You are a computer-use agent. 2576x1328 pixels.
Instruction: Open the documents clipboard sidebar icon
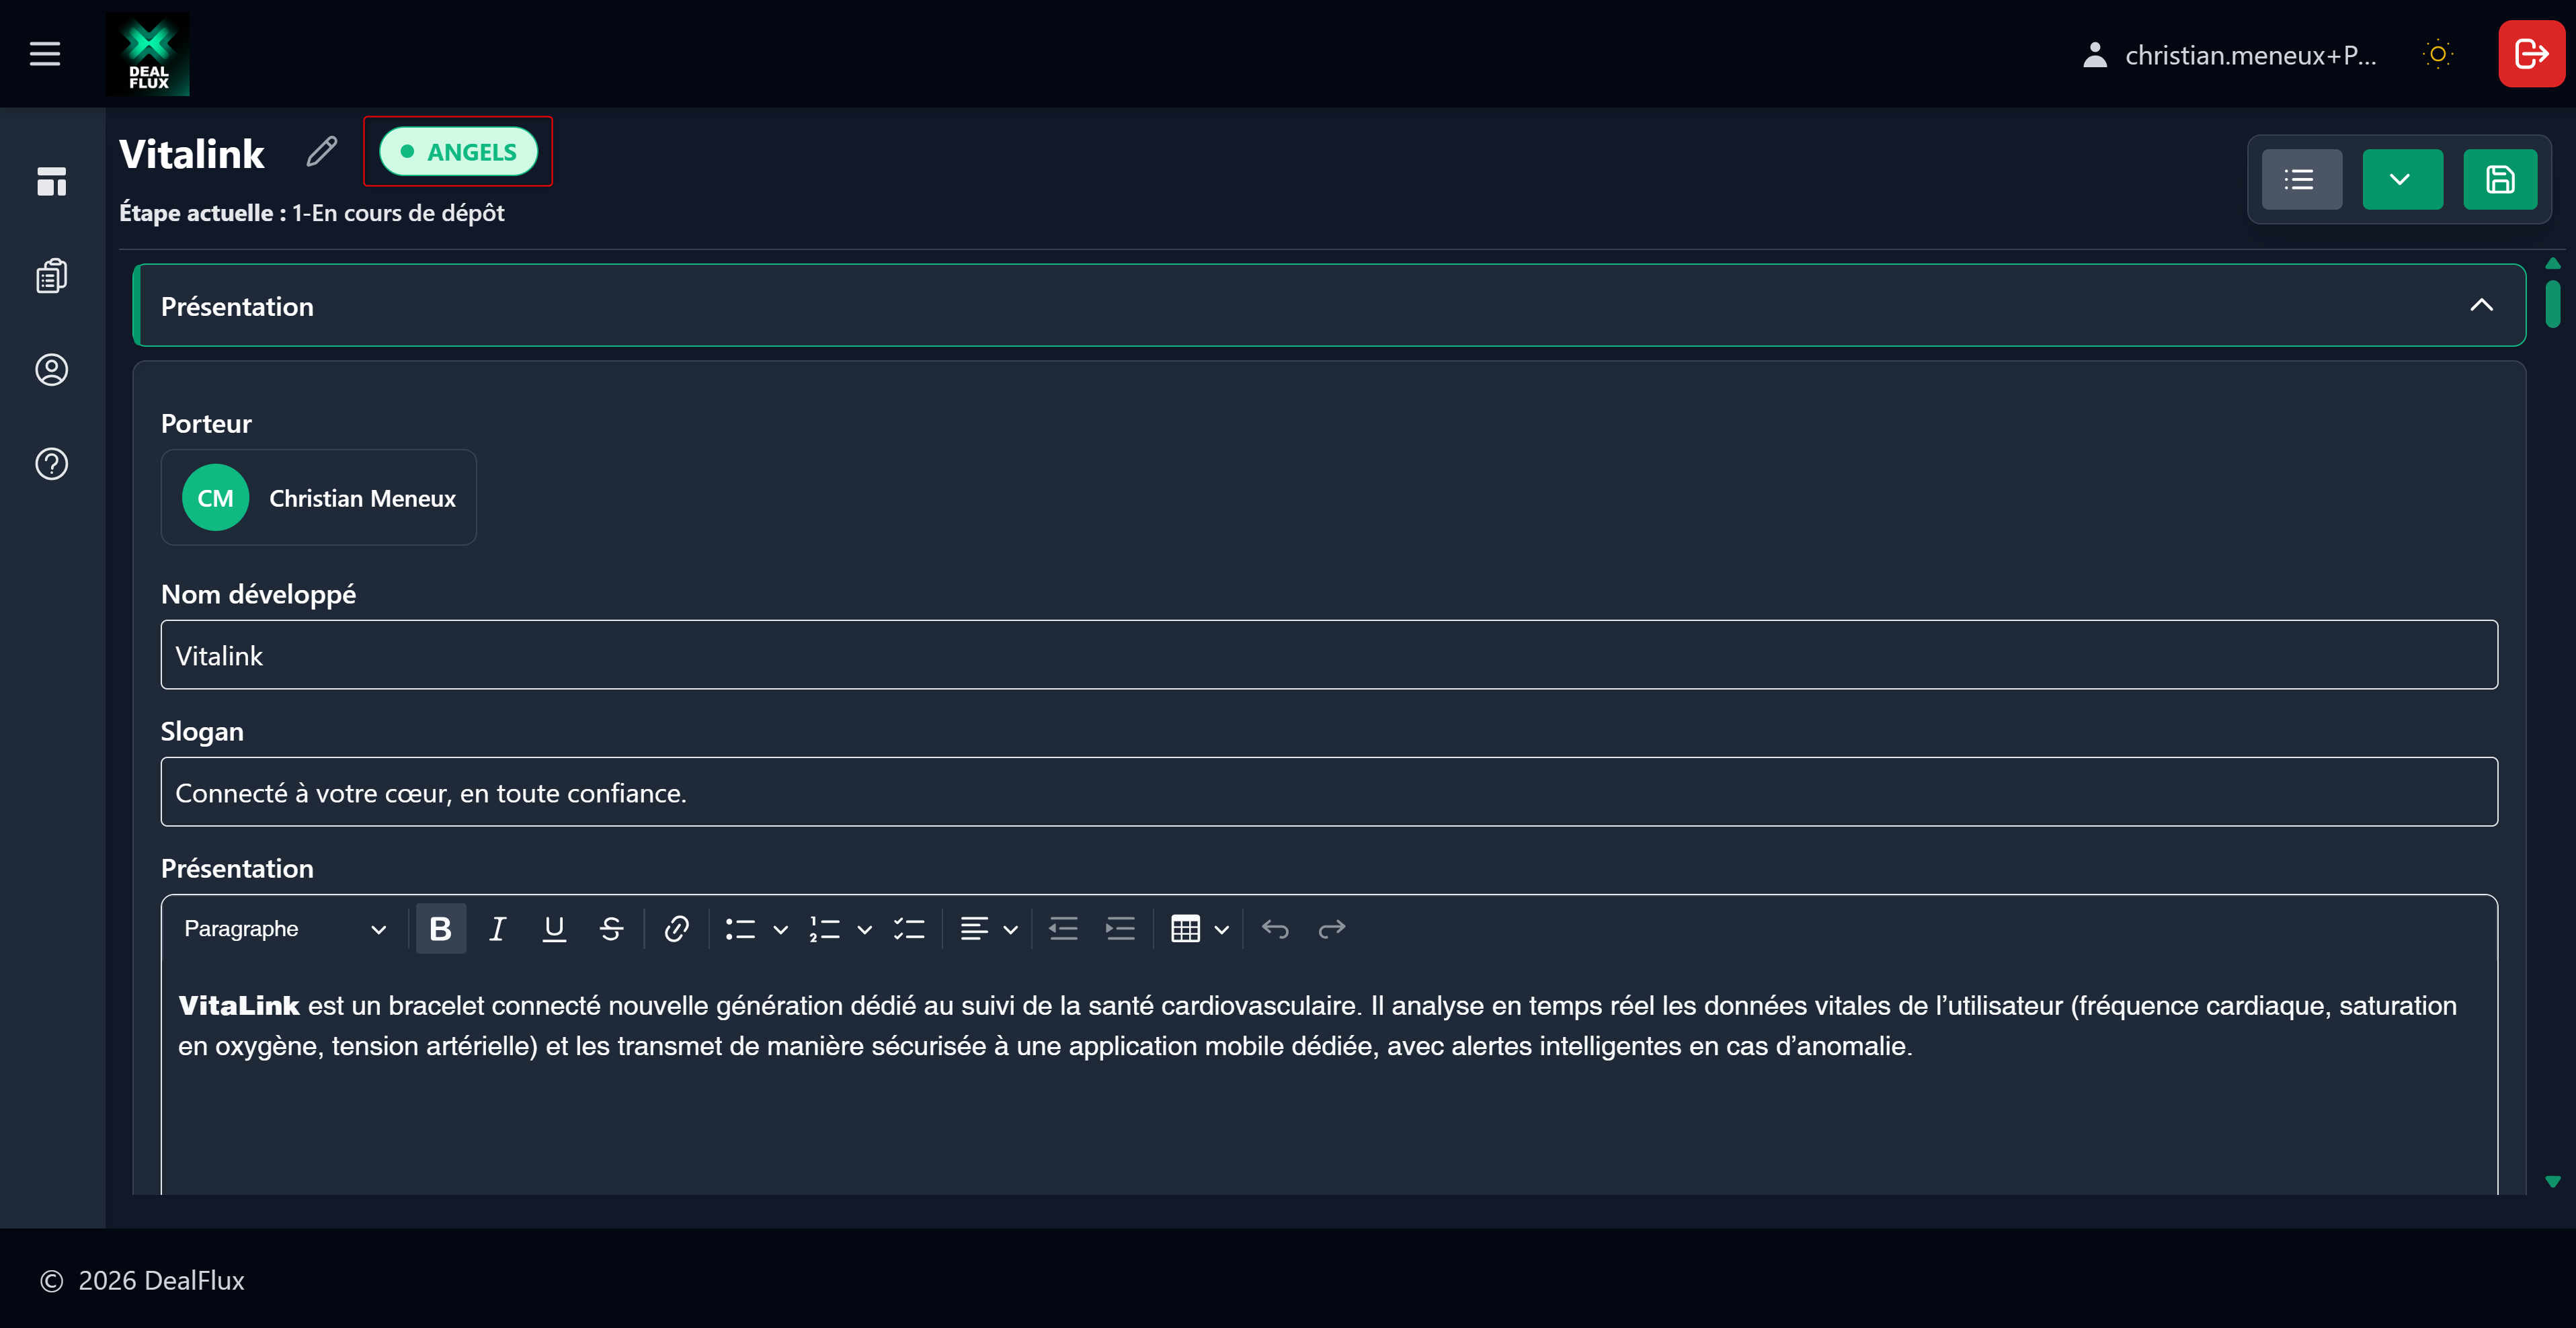pyautogui.click(x=52, y=276)
